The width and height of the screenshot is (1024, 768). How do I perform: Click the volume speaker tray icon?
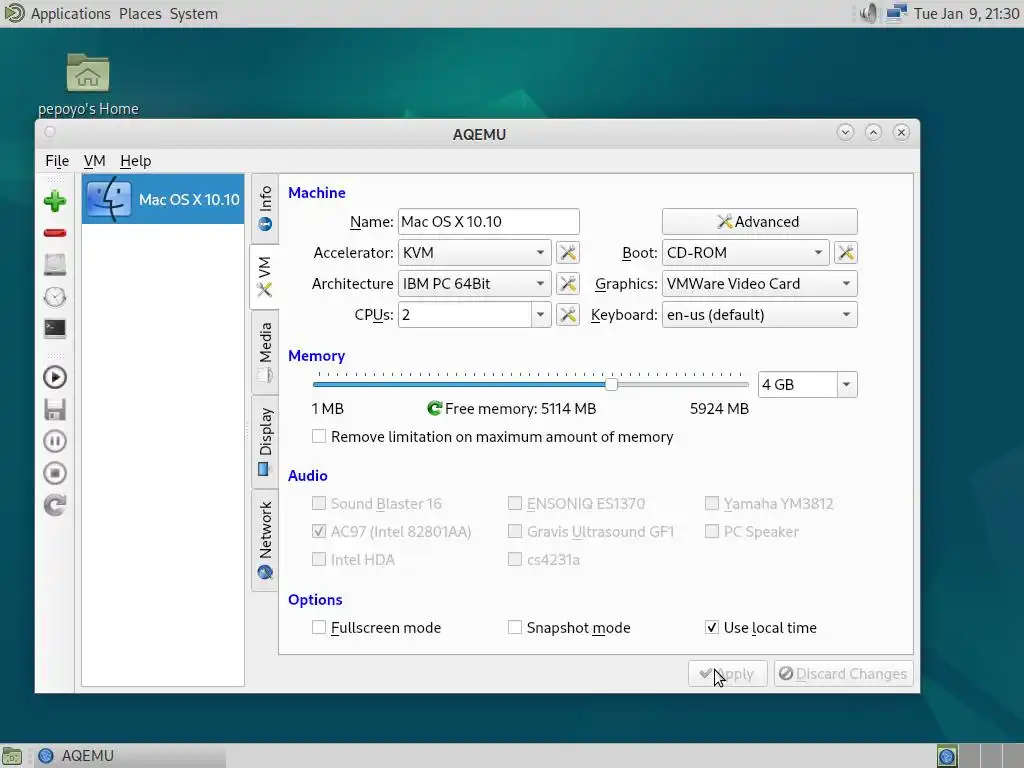tap(868, 13)
